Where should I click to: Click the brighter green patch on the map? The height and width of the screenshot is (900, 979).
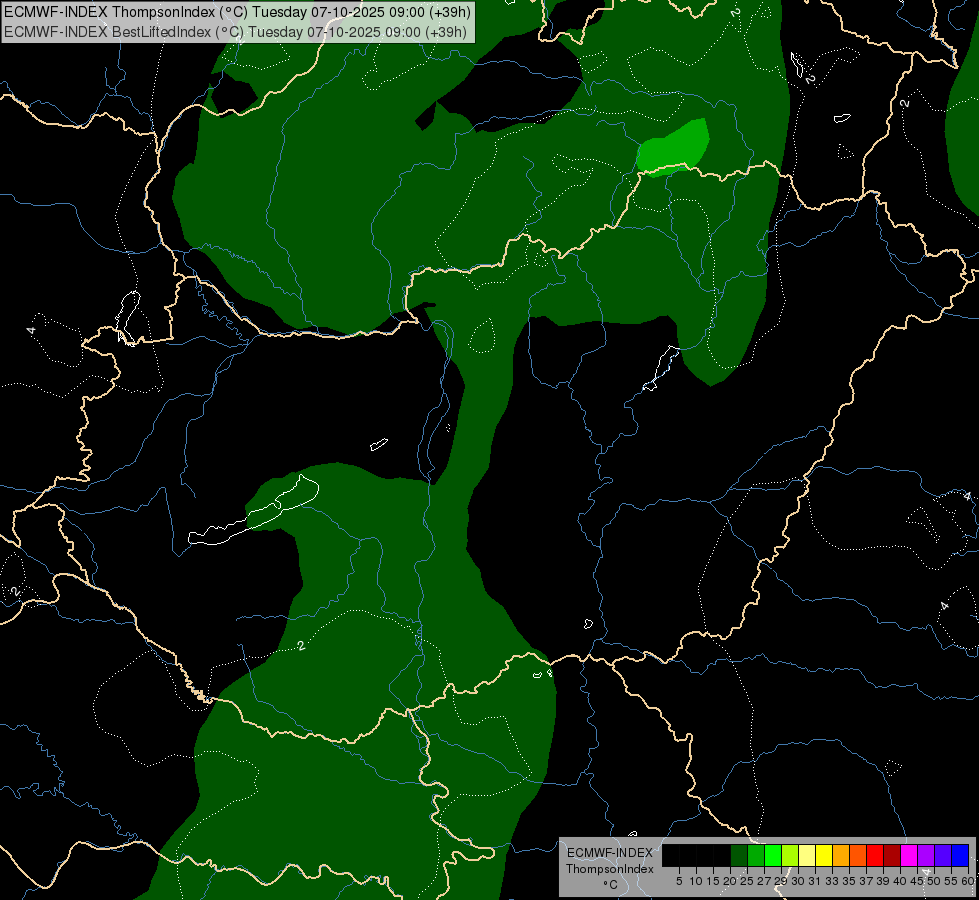click(x=674, y=149)
